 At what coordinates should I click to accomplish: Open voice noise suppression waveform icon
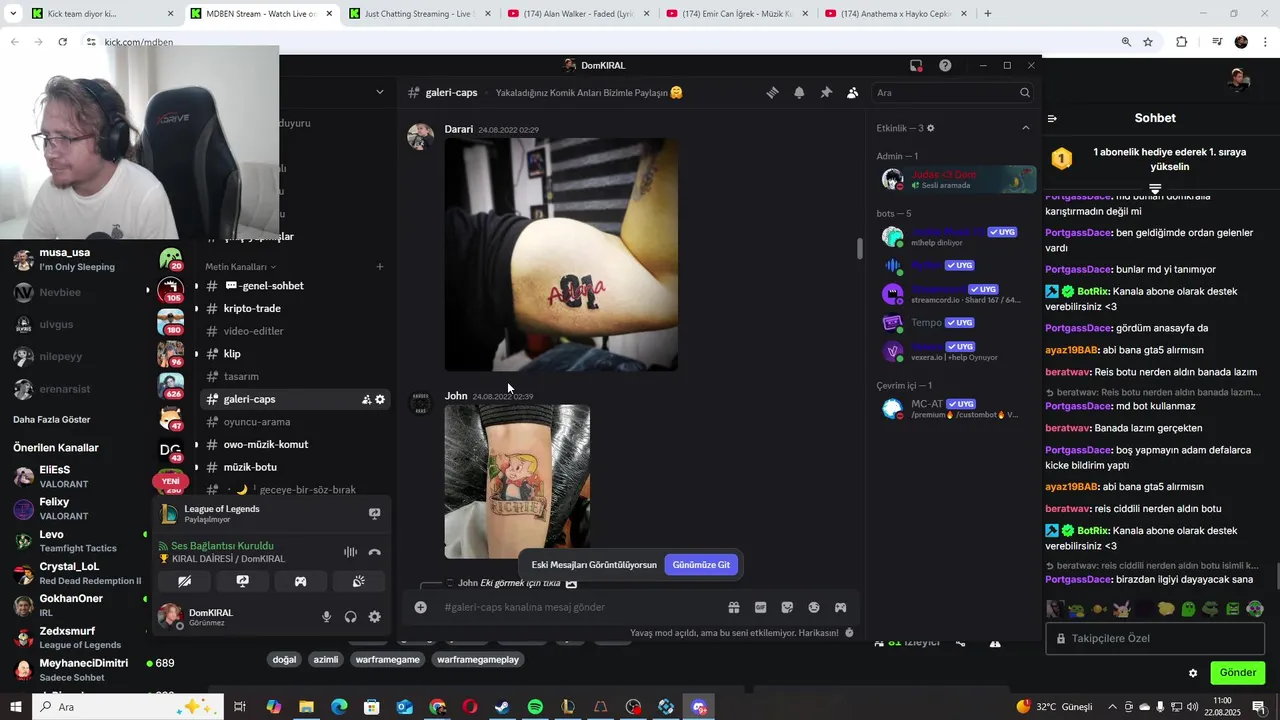coord(350,552)
